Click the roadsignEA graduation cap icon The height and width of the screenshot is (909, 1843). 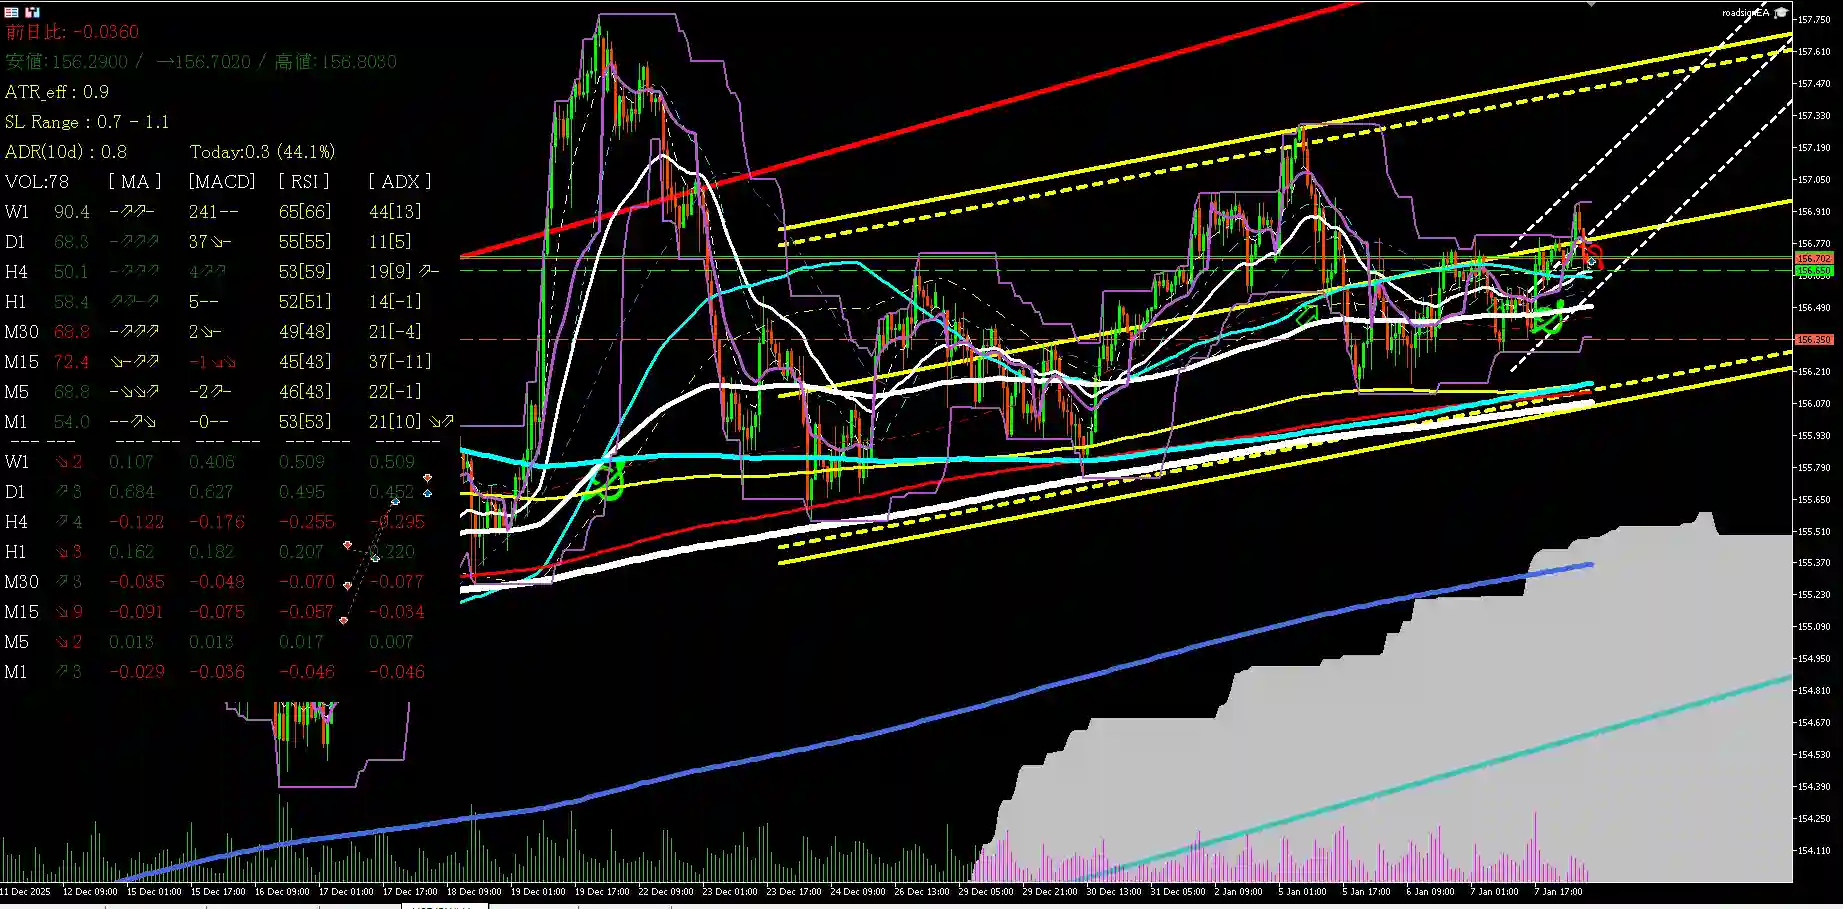(x=1781, y=13)
